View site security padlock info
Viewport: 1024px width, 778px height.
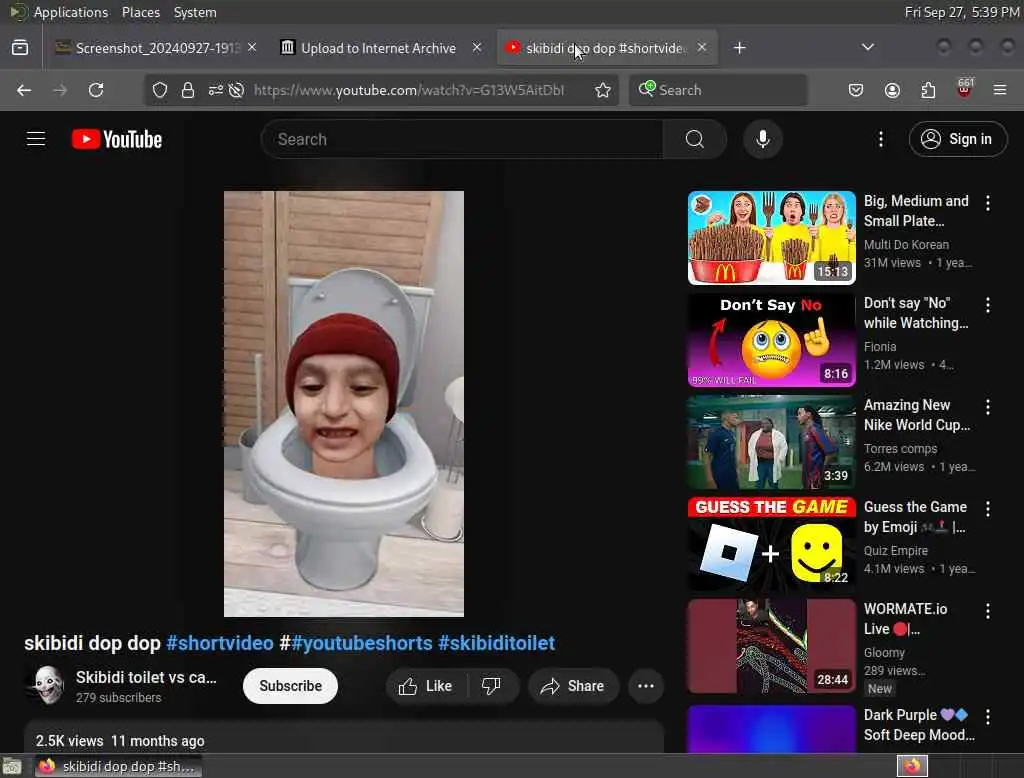click(x=188, y=90)
